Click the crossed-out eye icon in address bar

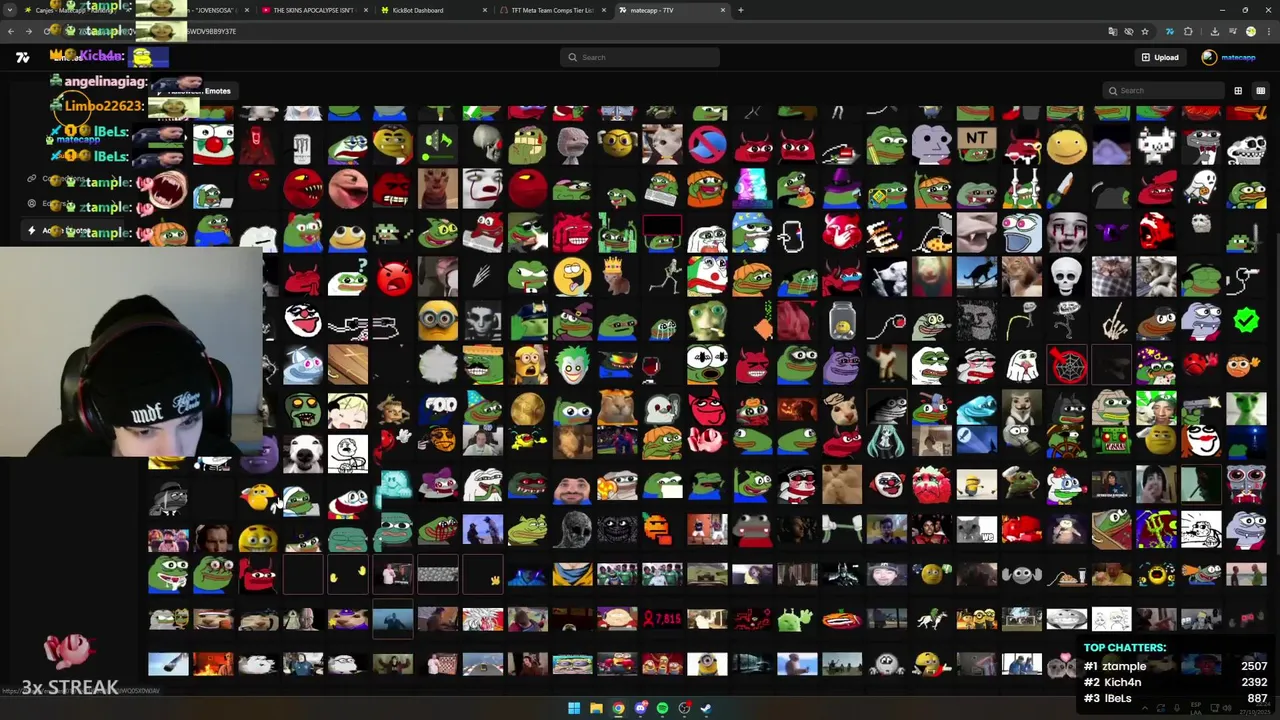pyautogui.click(x=1128, y=31)
